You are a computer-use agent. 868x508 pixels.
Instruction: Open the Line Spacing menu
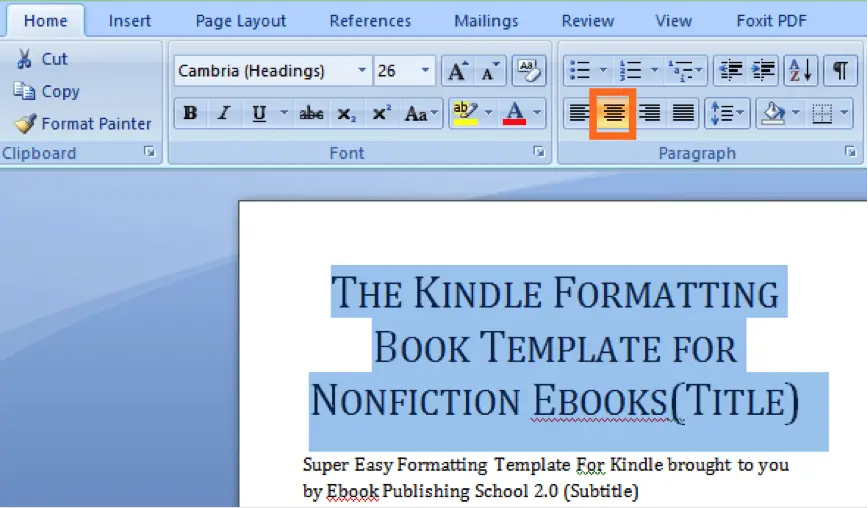tap(727, 113)
